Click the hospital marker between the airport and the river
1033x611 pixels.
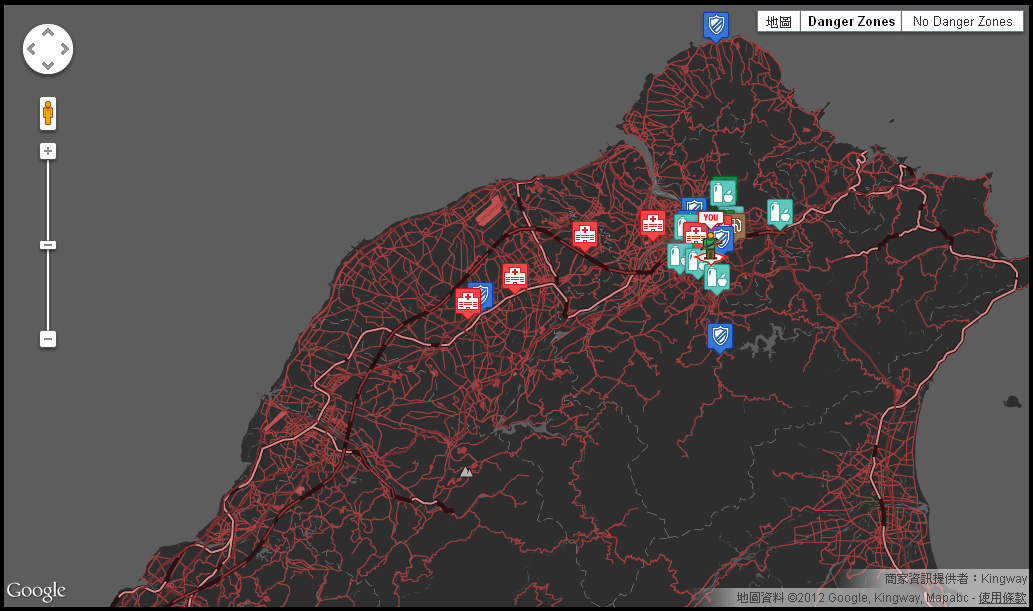coord(585,233)
